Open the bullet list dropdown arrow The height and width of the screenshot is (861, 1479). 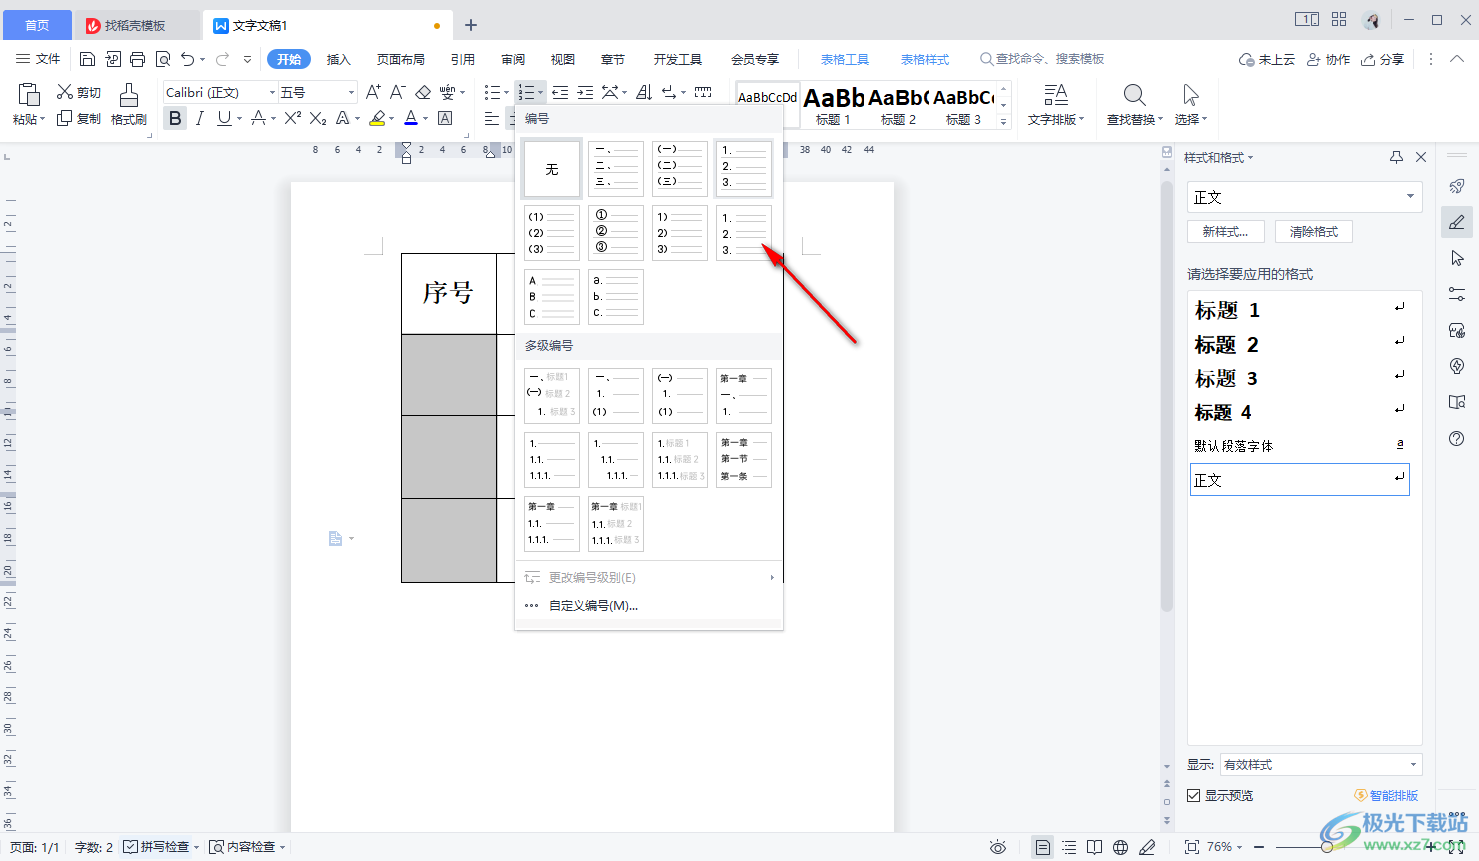[x=506, y=92]
